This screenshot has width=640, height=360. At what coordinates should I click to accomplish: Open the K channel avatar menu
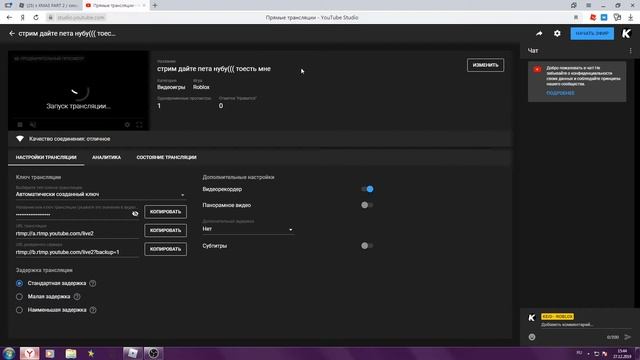[626, 33]
